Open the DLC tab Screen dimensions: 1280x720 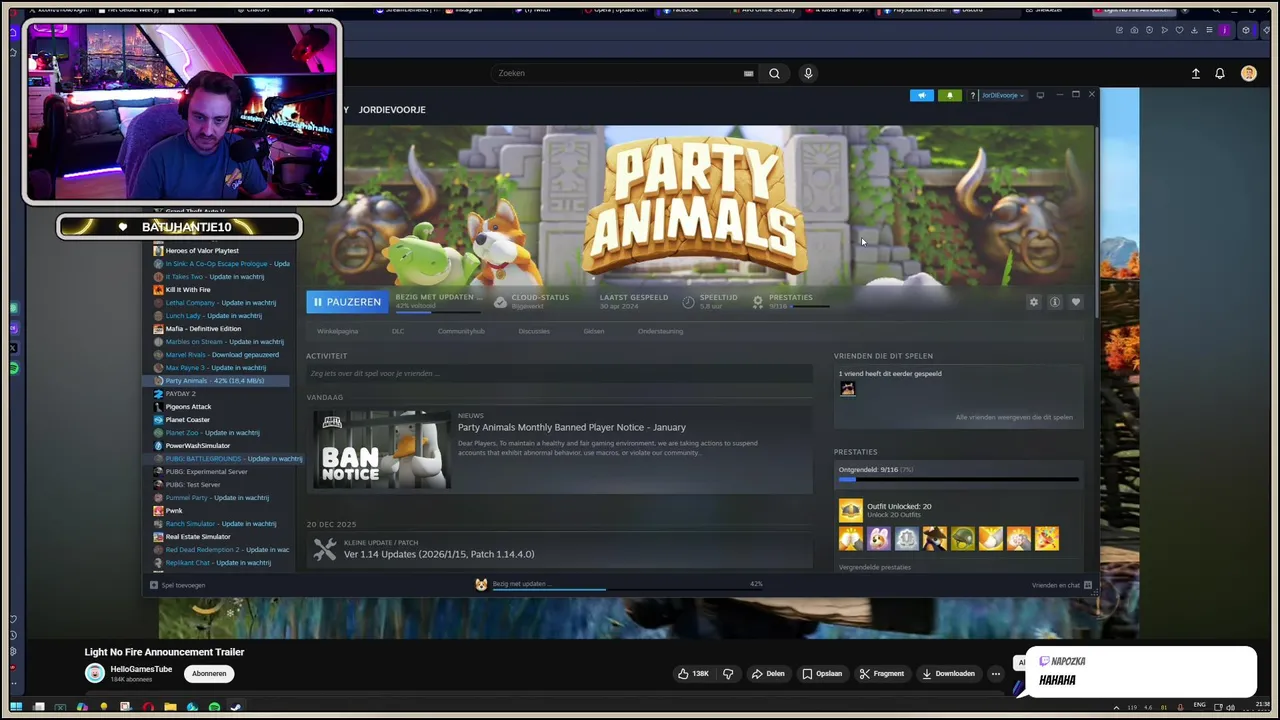tap(398, 331)
